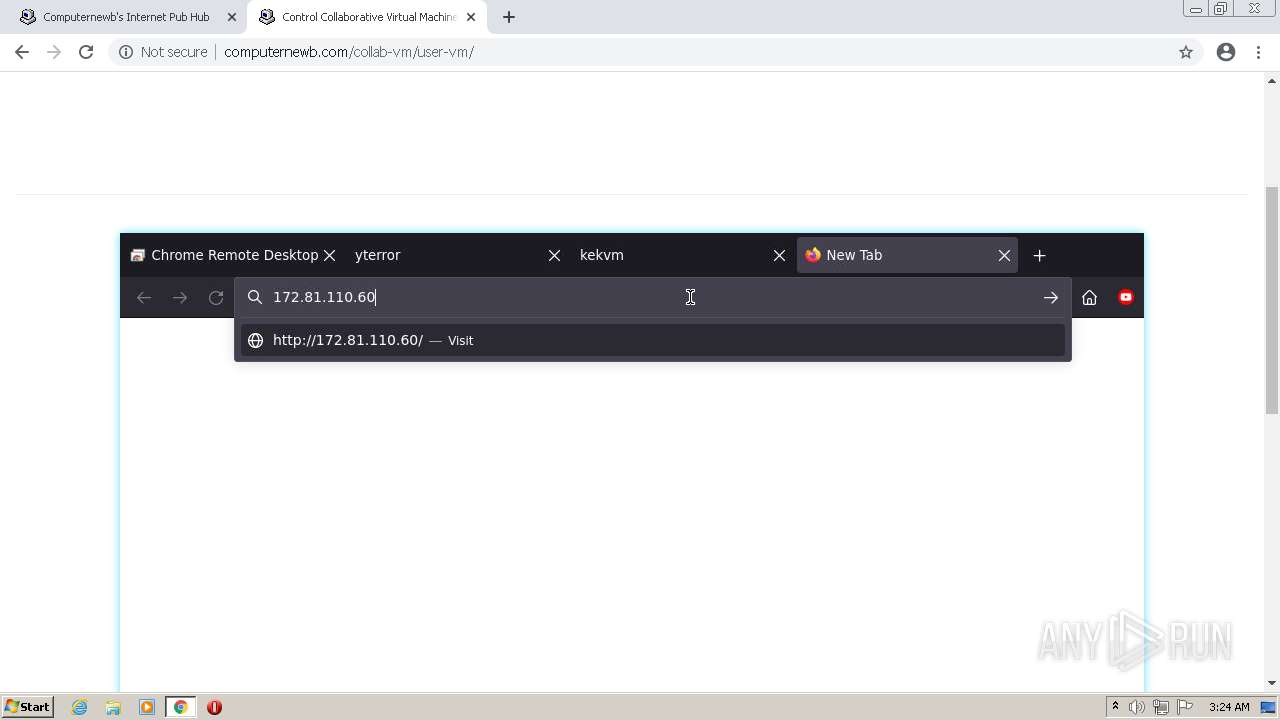Close the Control Collaborative Virtual Machine tab
This screenshot has height=720, width=1280.
[471, 17]
